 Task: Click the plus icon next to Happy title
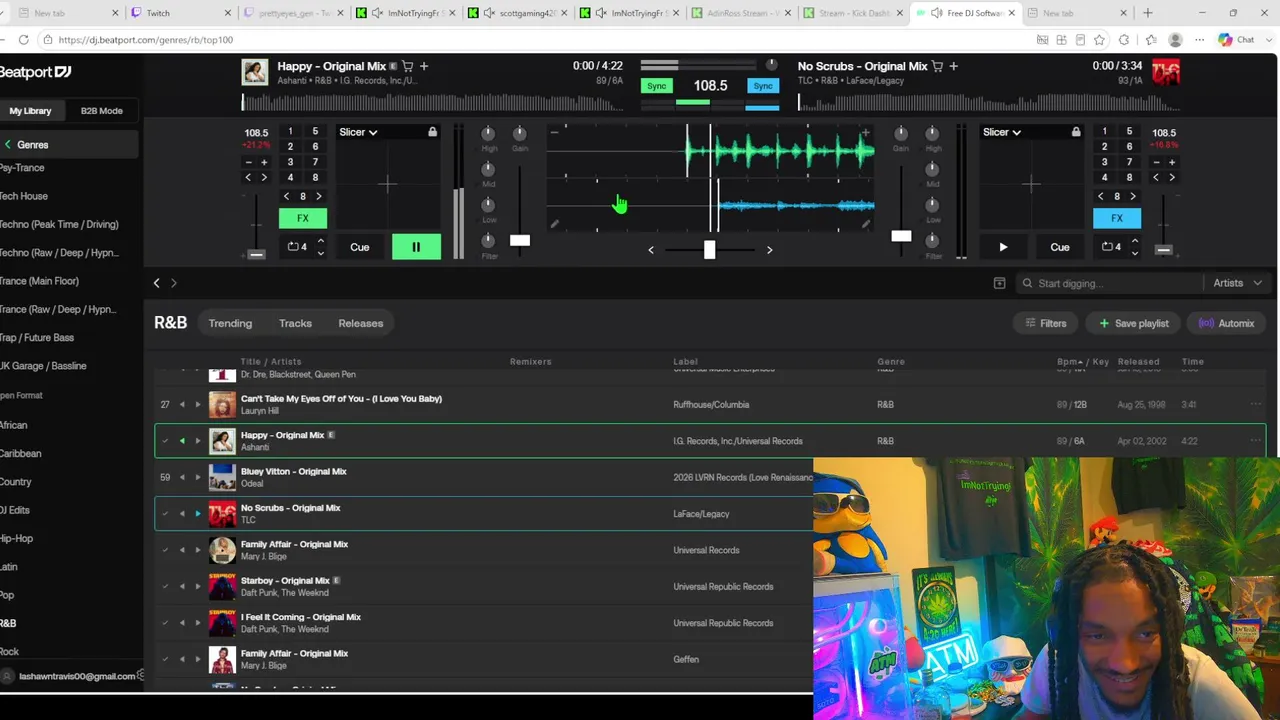(x=424, y=66)
